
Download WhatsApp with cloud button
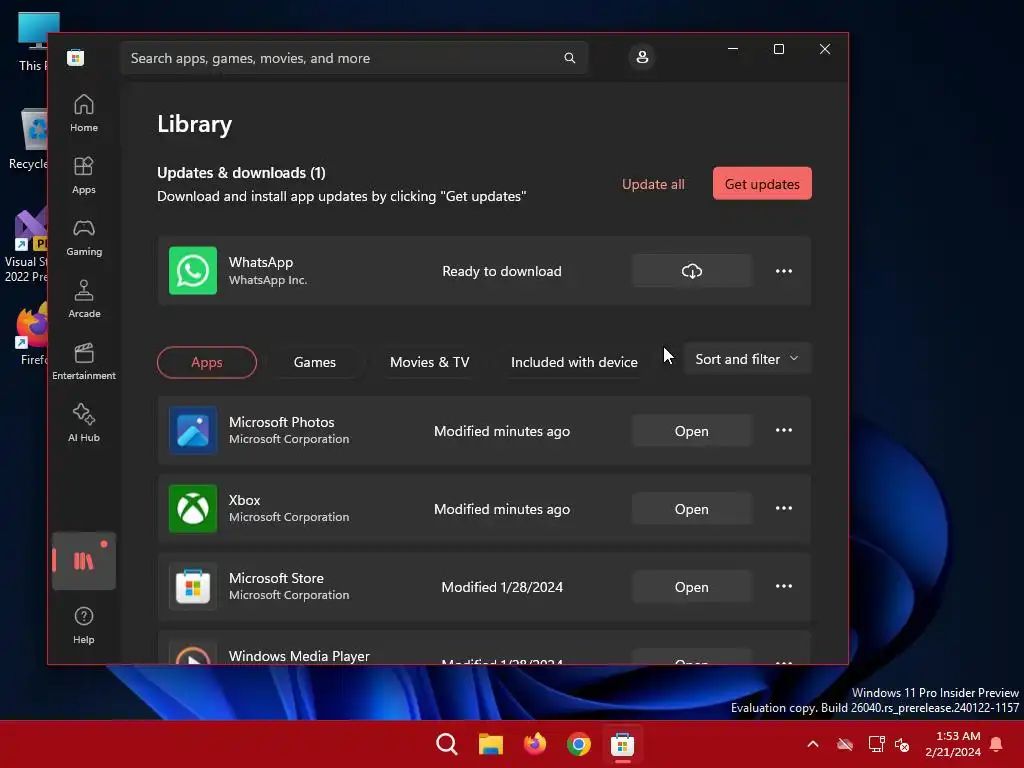pyautogui.click(x=692, y=271)
